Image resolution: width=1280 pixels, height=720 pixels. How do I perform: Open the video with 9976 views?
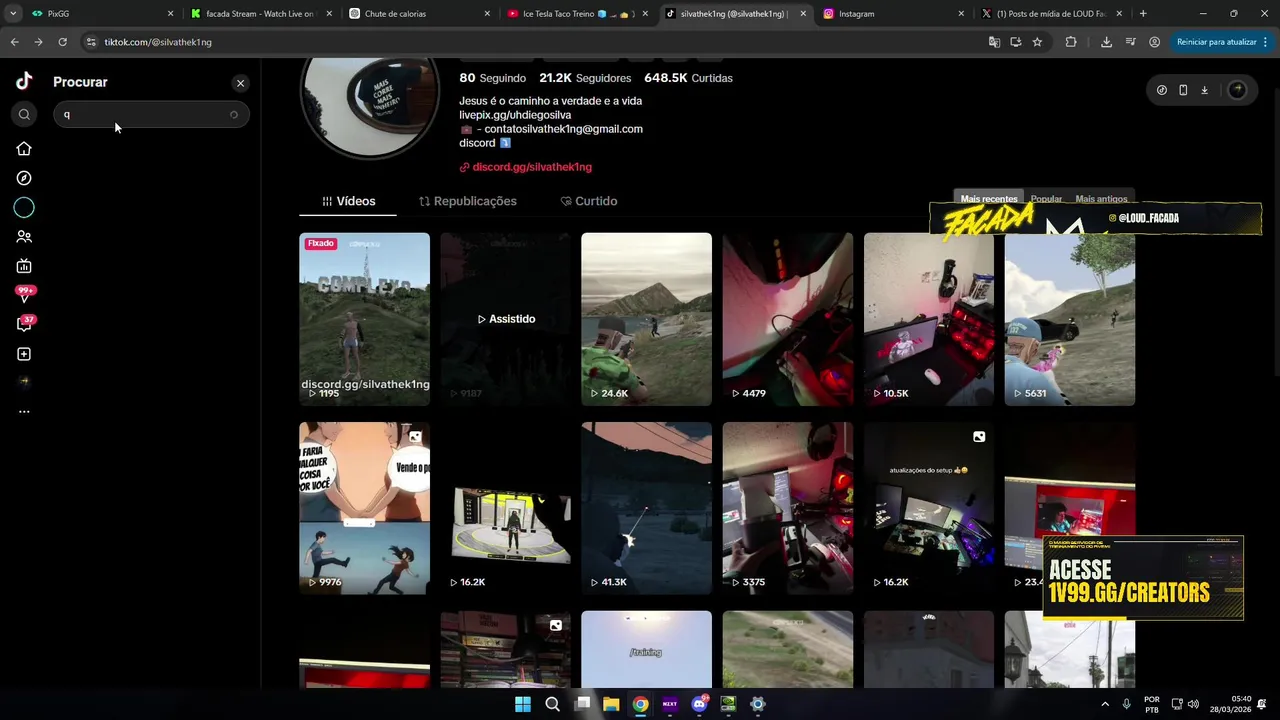point(364,508)
